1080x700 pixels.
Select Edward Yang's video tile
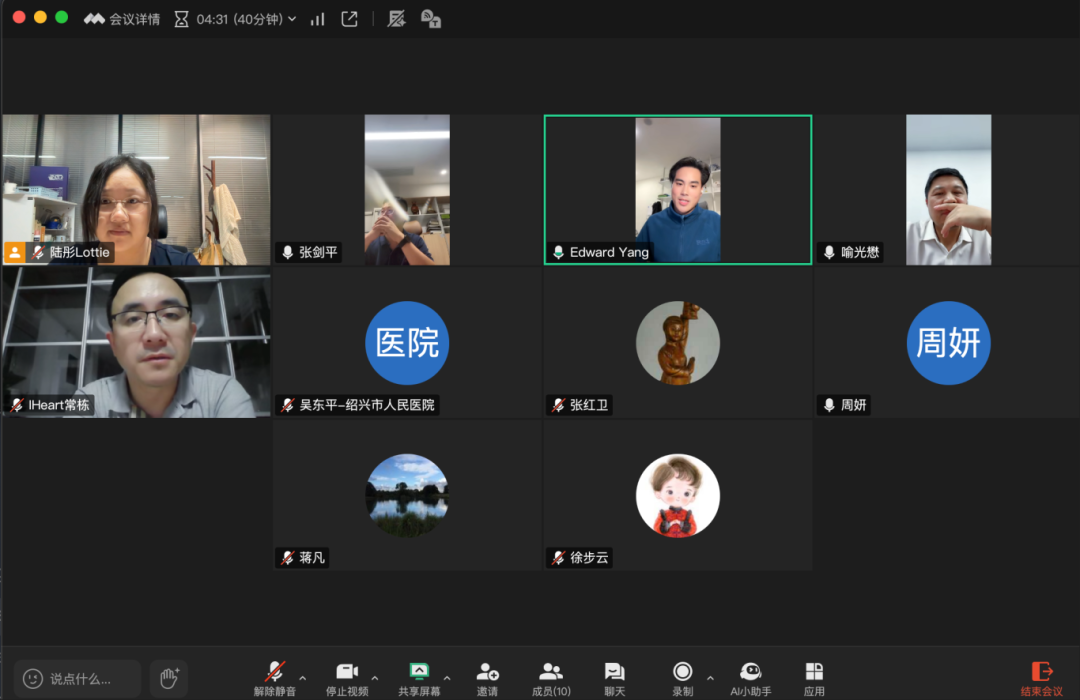click(678, 190)
